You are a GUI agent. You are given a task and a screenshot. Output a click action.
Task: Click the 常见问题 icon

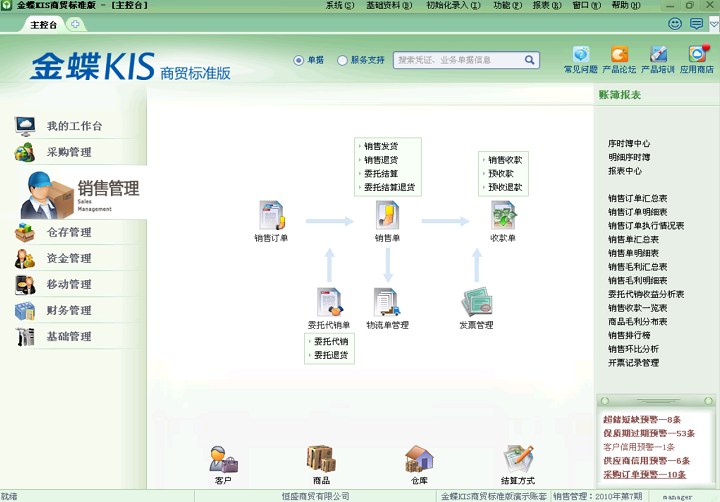(x=580, y=55)
